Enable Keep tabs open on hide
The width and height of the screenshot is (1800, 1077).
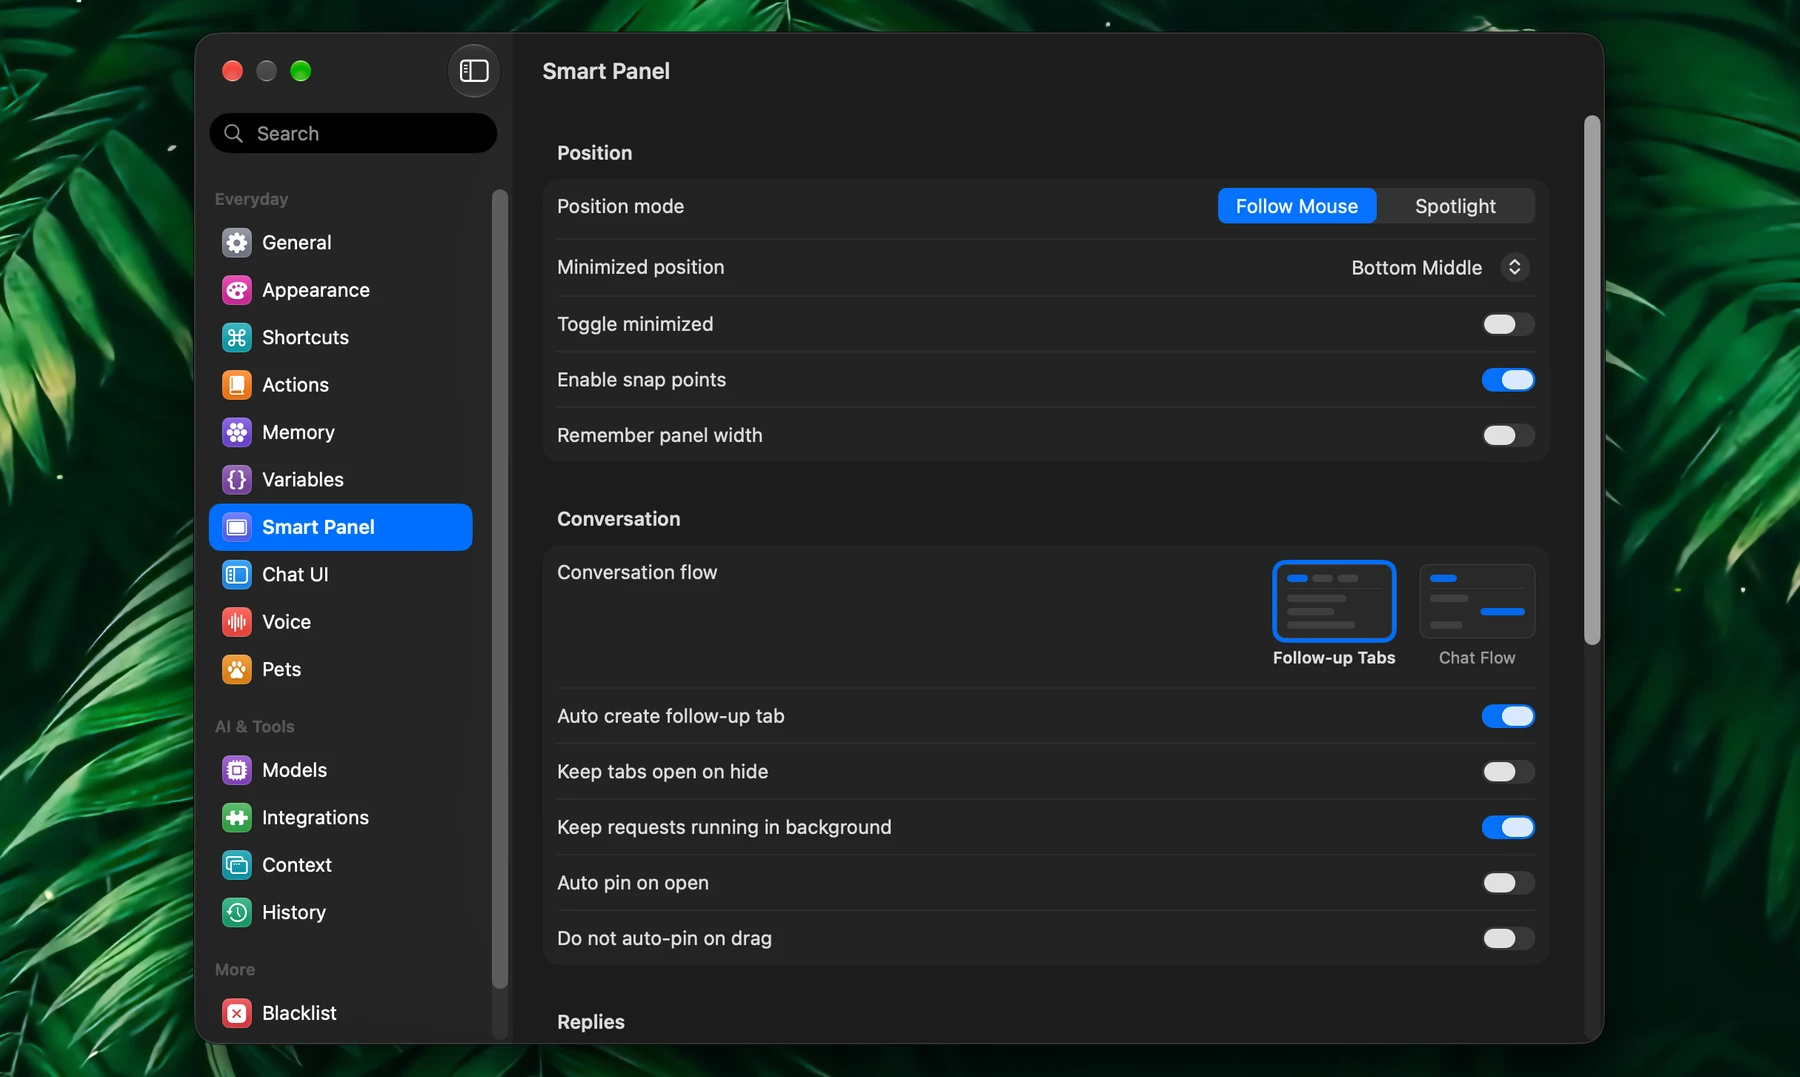[1508, 772]
